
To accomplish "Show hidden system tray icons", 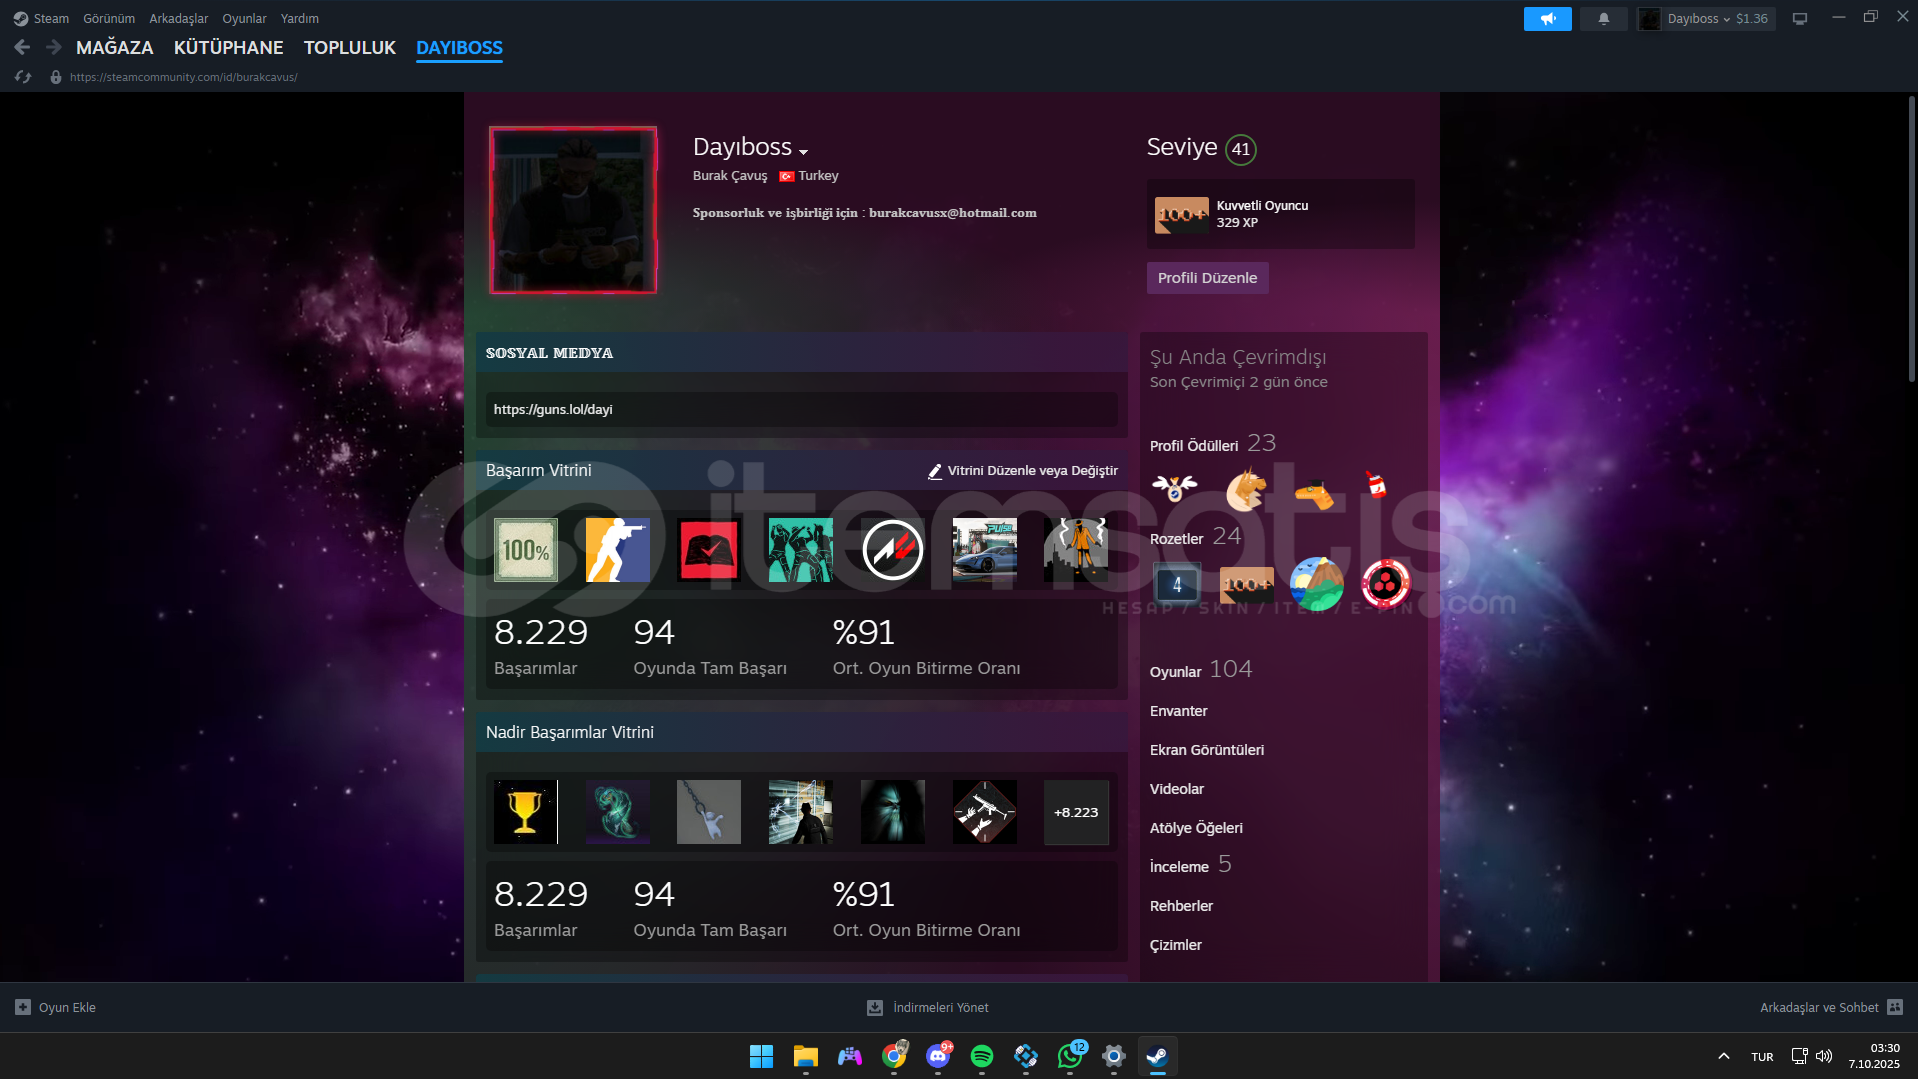I will [x=1724, y=1056].
